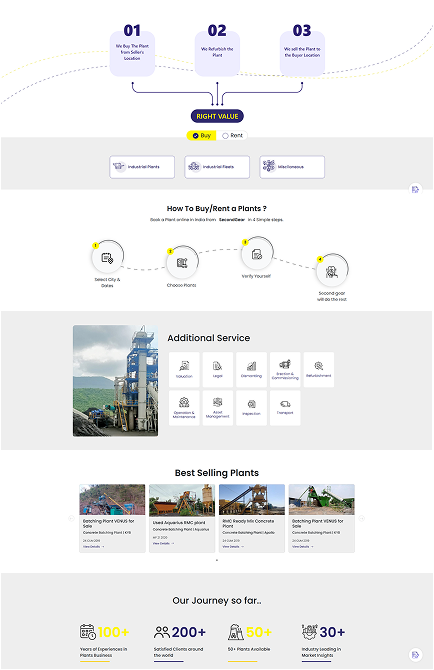This screenshot has height=670, width=434.
Task: Go to next Best Selling Plants slide
Action: (x=362, y=518)
